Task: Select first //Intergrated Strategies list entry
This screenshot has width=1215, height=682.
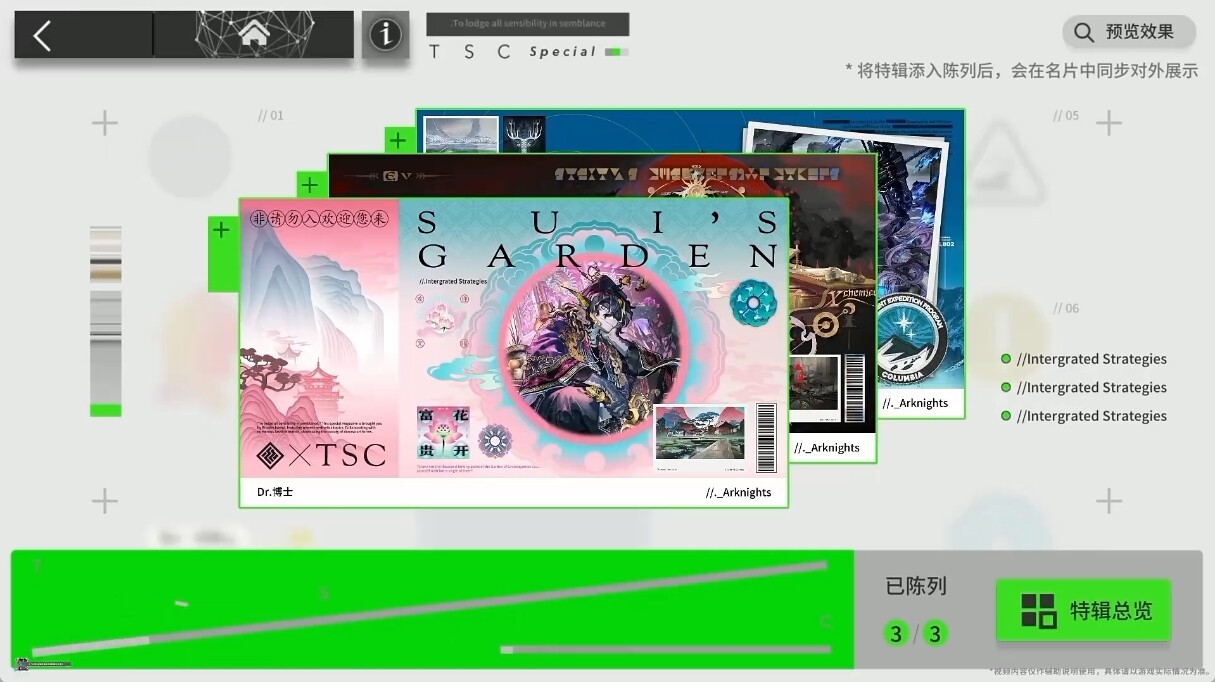Action: tap(1084, 359)
